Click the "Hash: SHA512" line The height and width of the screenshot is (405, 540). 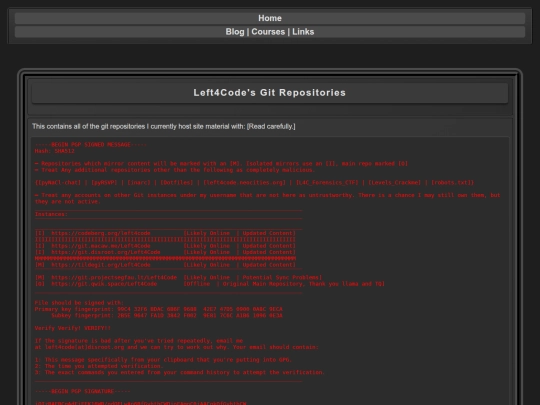54,151
